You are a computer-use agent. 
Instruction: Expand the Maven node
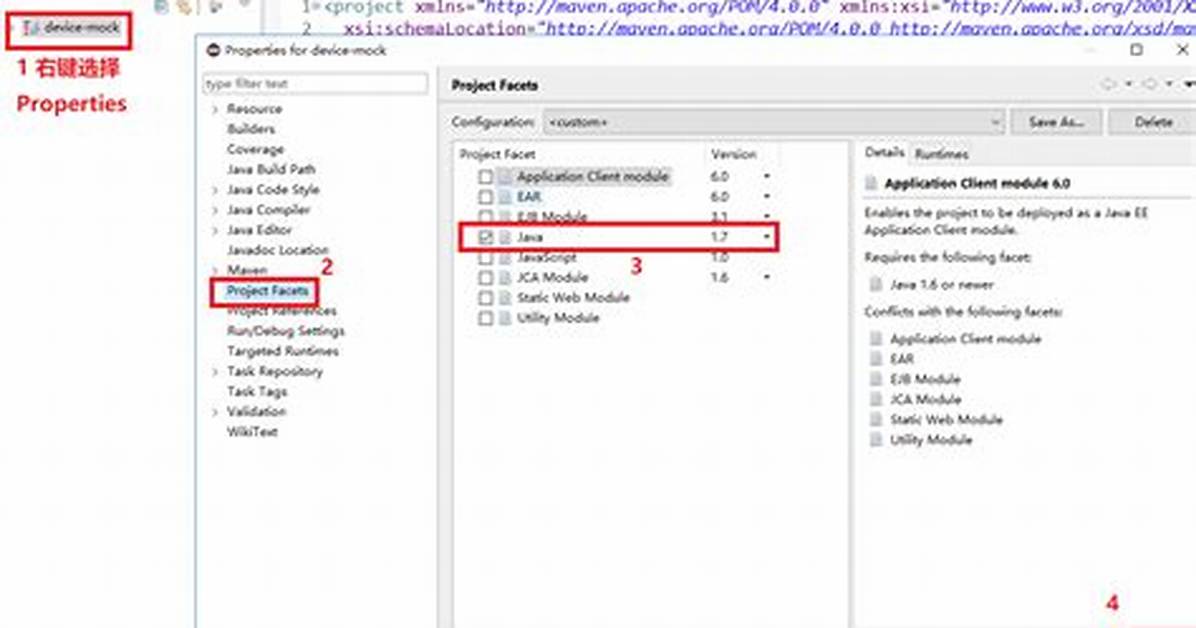(215, 270)
